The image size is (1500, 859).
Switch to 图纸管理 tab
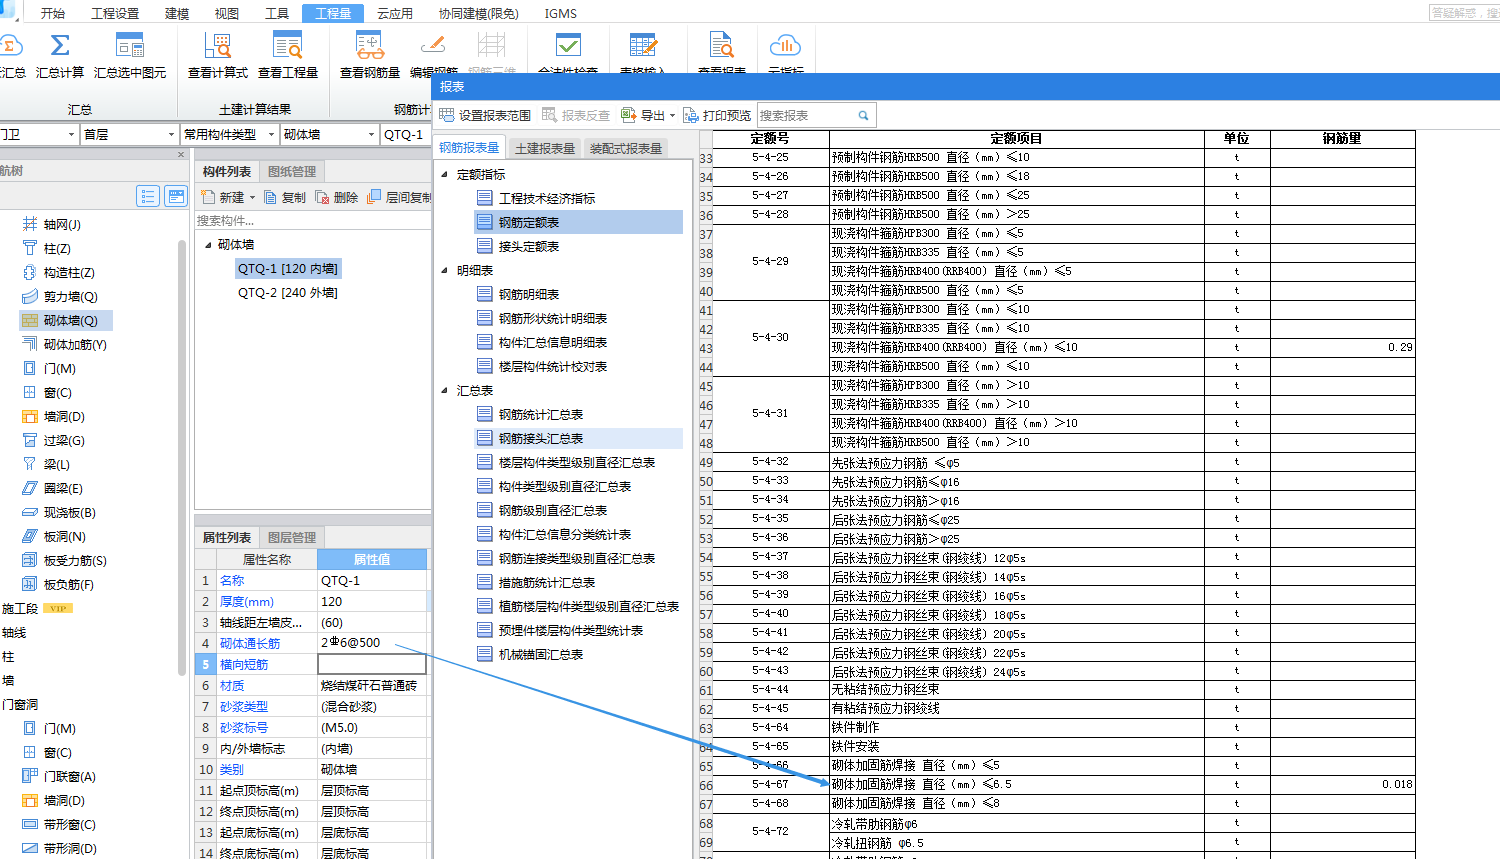click(x=292, y=171)
